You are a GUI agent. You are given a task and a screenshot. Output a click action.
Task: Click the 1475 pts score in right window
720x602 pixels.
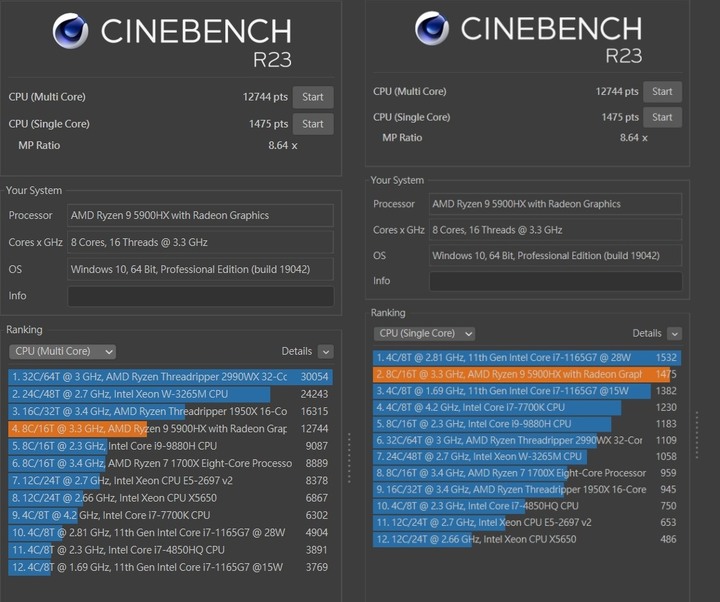tap(620, 117)
